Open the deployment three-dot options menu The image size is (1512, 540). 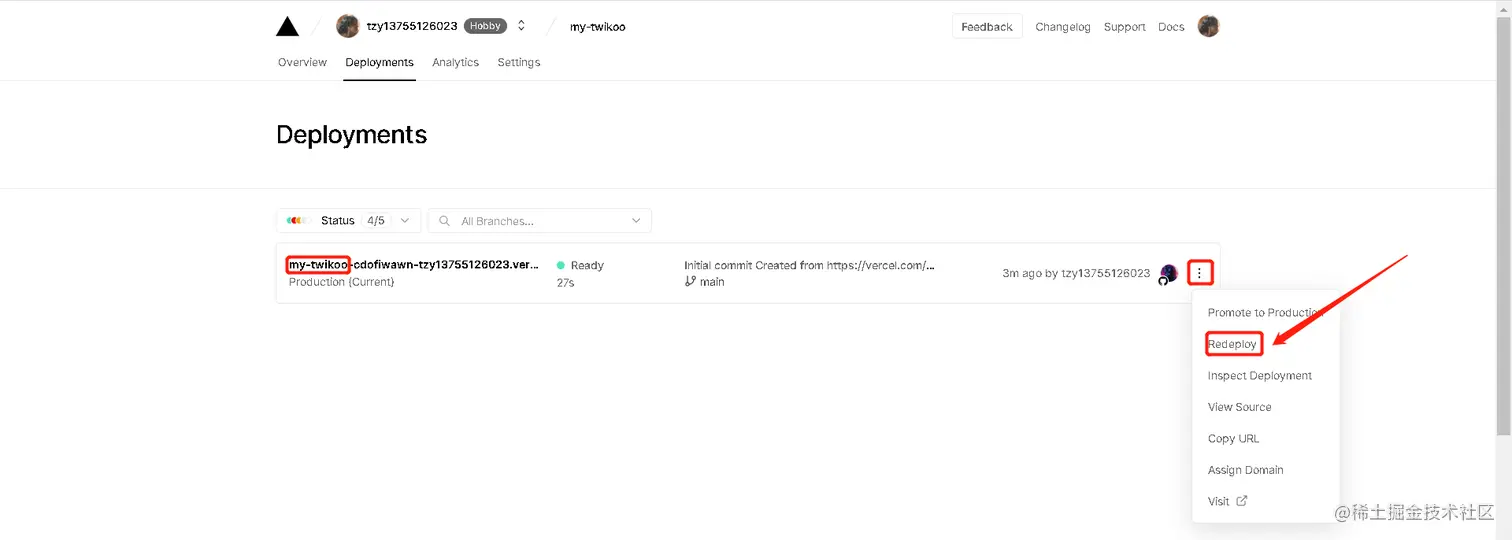1200,272
